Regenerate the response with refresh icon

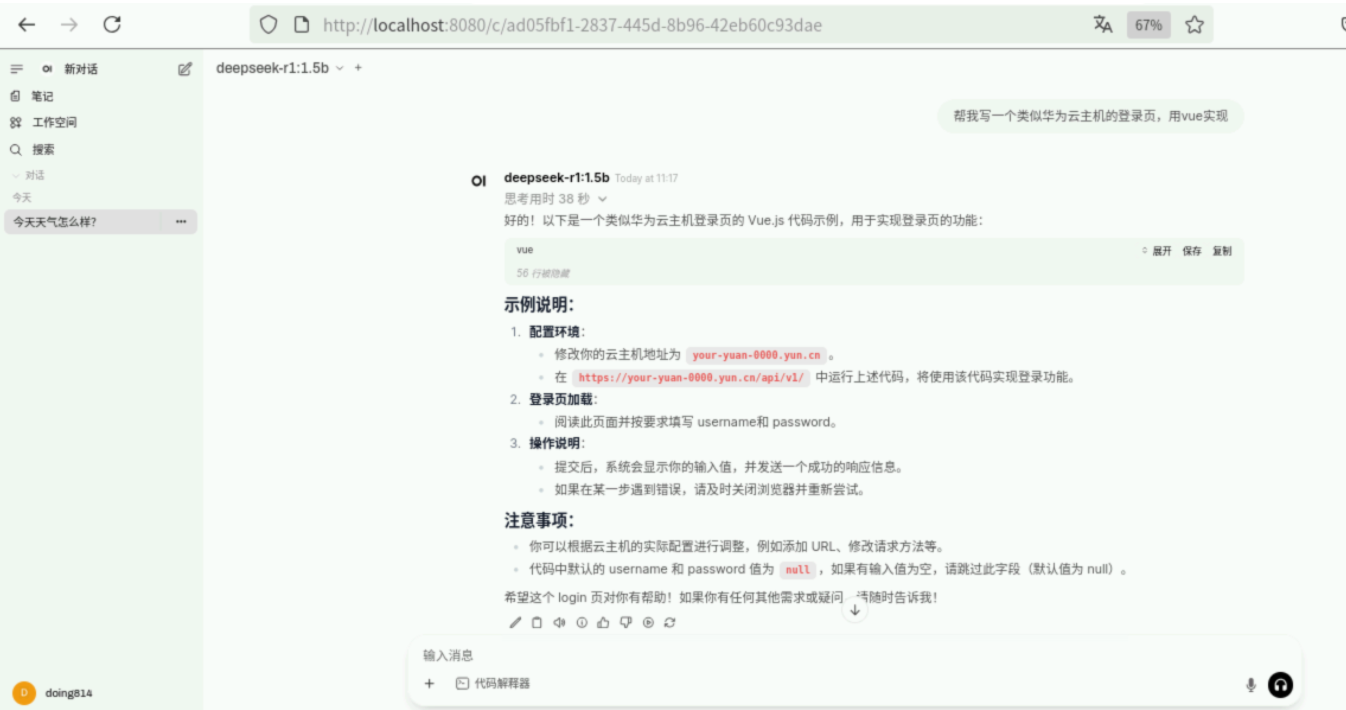pyautogui.click(x=669, y=622)
